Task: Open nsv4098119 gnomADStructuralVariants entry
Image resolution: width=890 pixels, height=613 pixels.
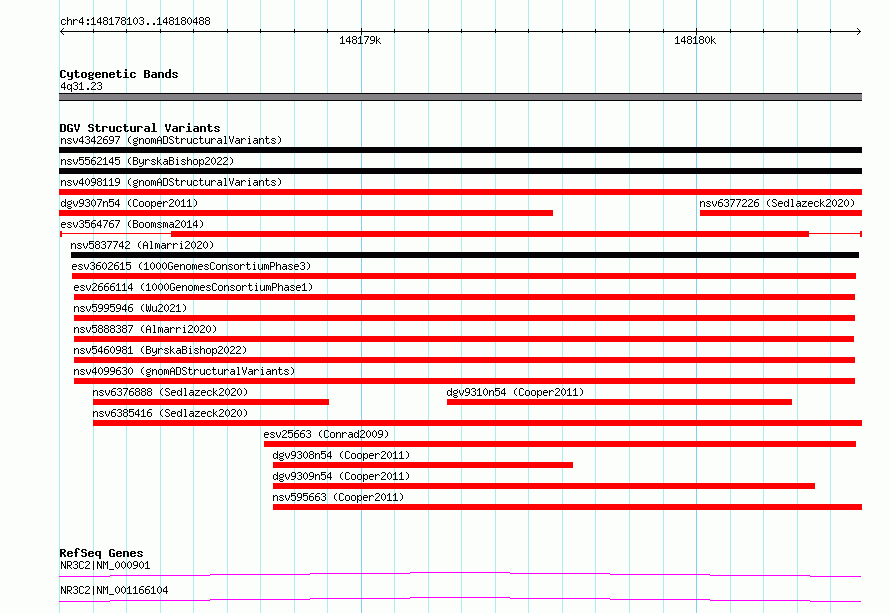Action: 171,182
